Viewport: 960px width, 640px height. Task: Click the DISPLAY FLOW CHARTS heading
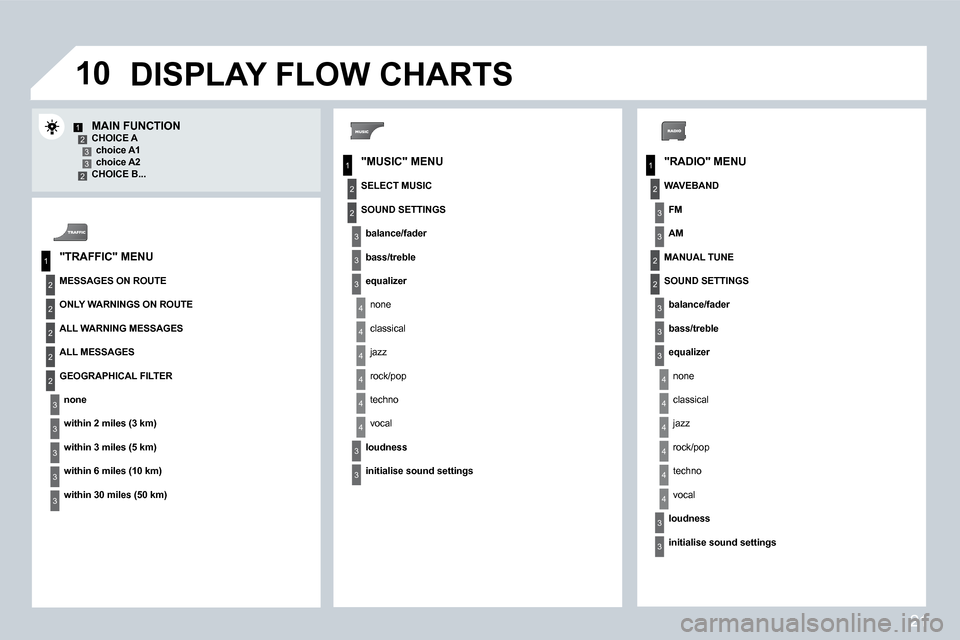coord(321,74)
